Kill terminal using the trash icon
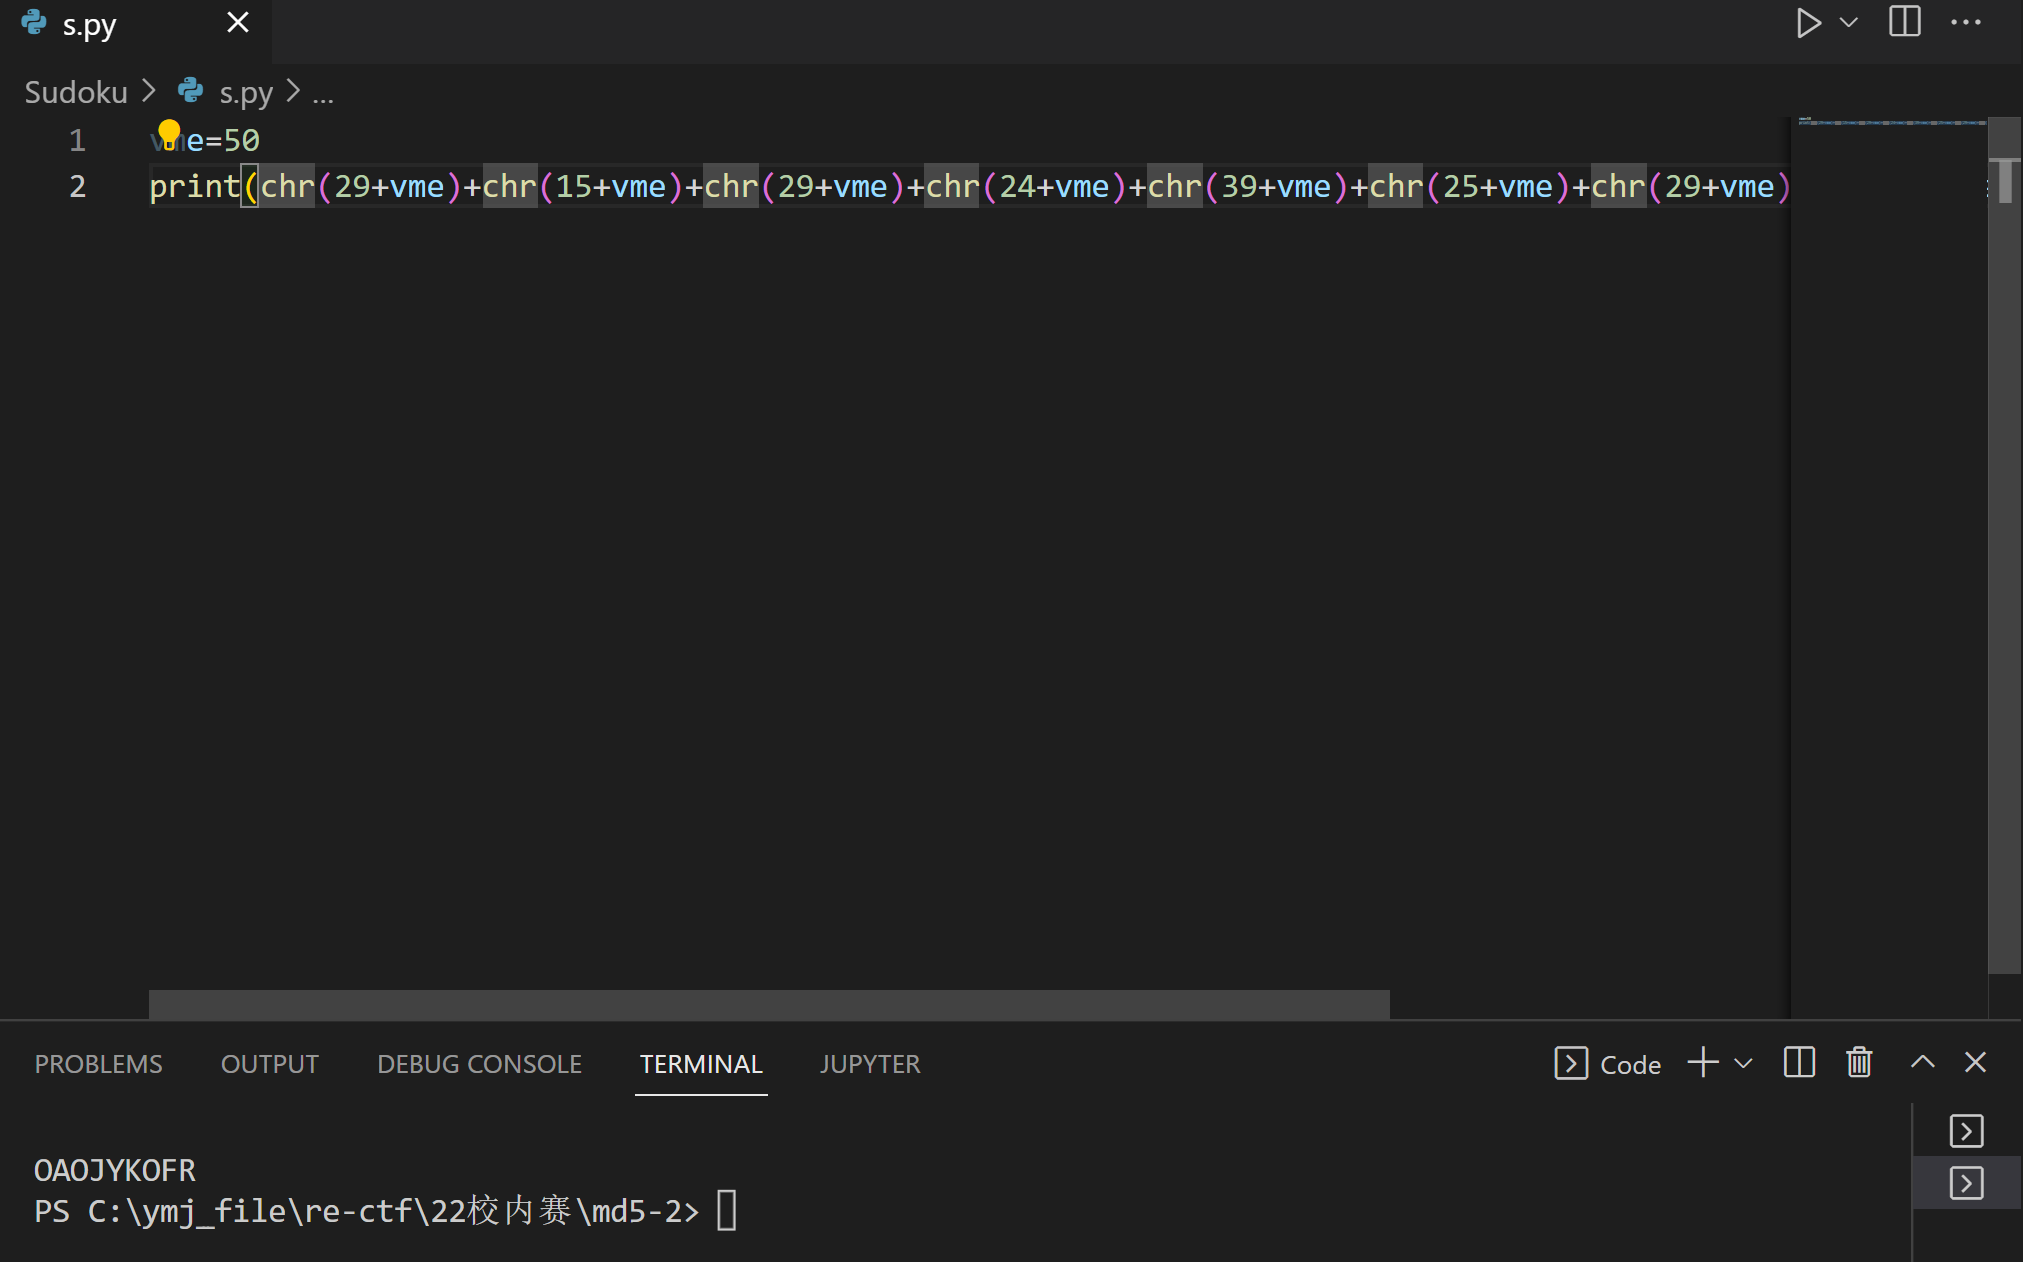Screen dimensions: 2023x1262 click(x=1859, y=1063)
